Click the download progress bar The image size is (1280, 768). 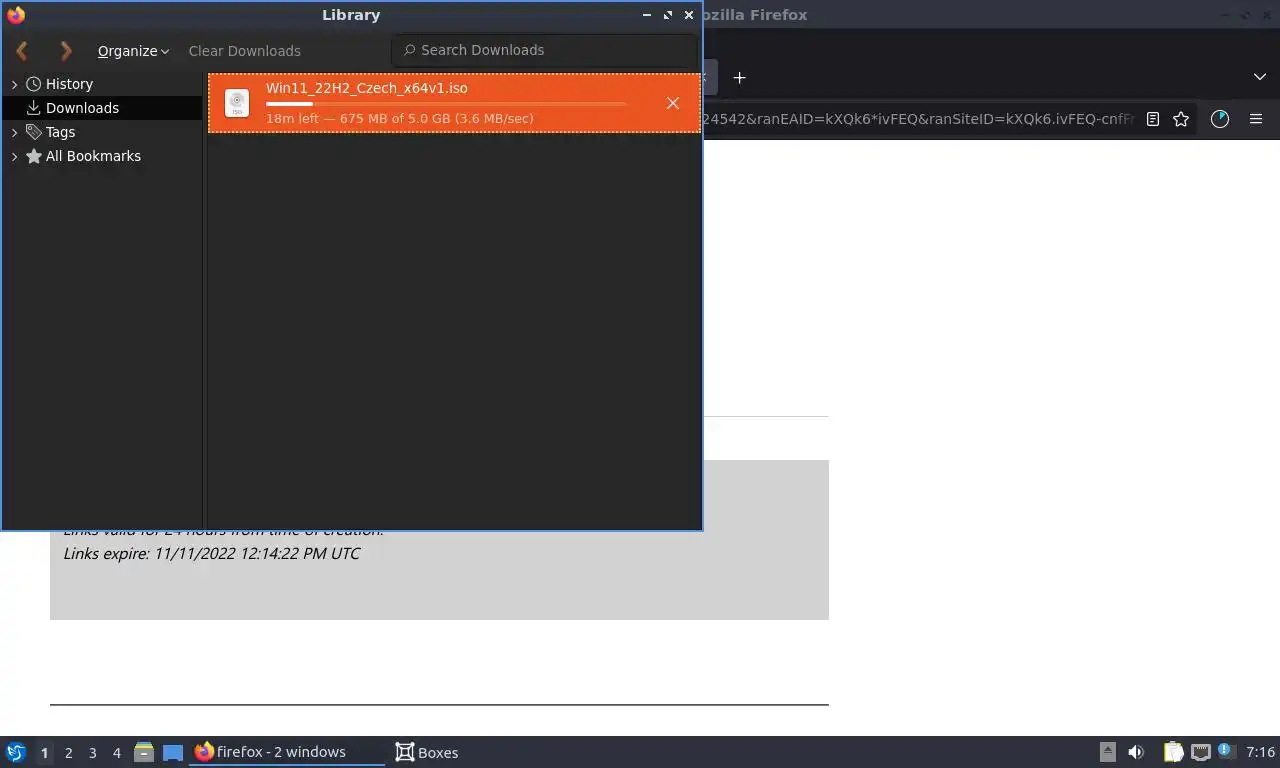tap(446, 104)
